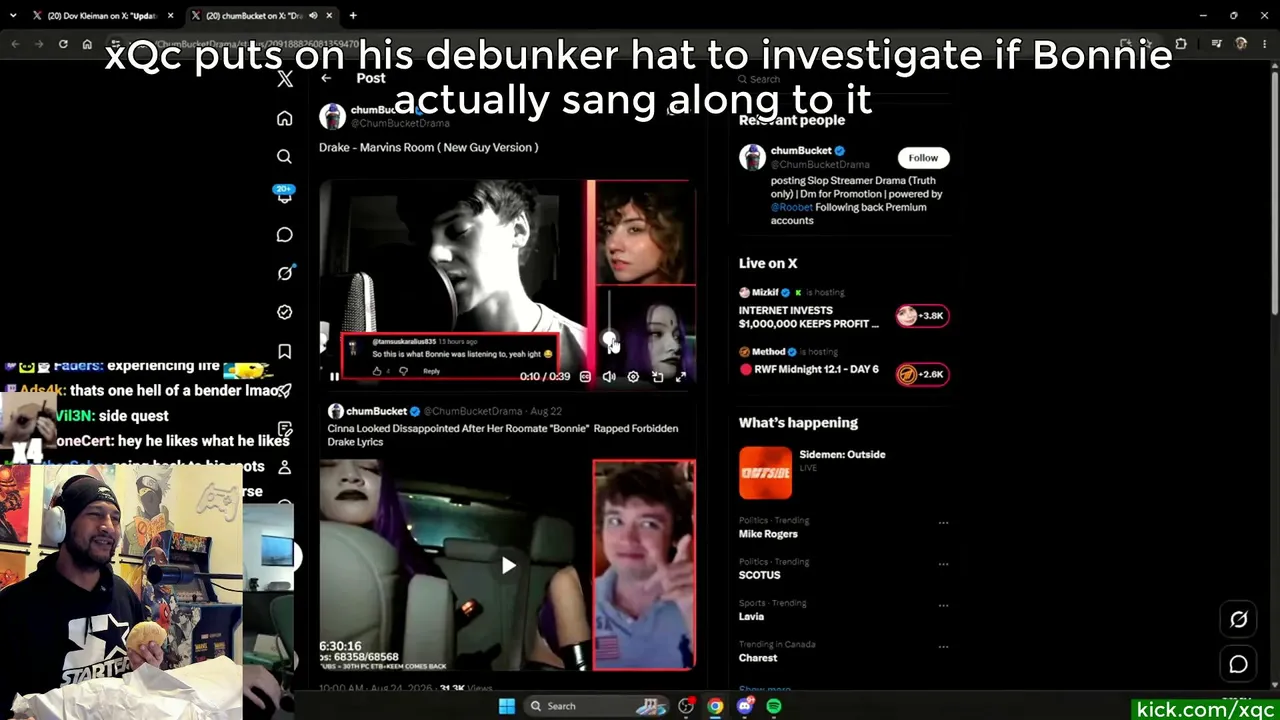Switch to the chumBucket on X tab
This screenshot has height=720, width=1280.
pyautogui.click(x=262, y=16)
